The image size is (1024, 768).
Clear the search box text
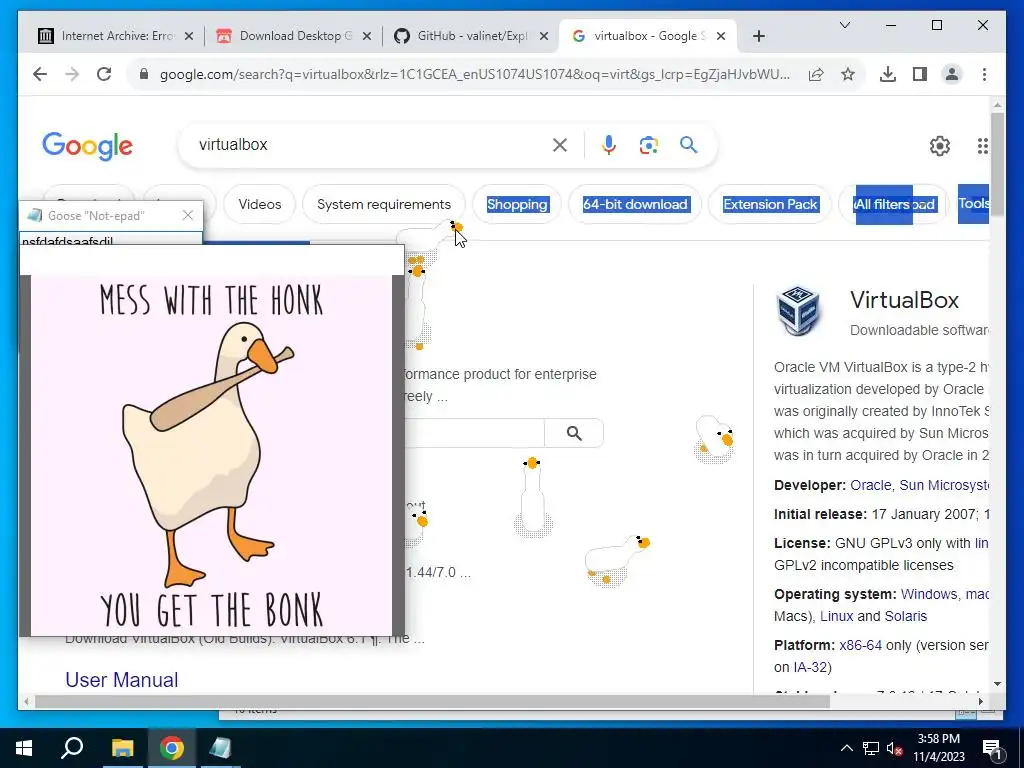coord(560,145)
